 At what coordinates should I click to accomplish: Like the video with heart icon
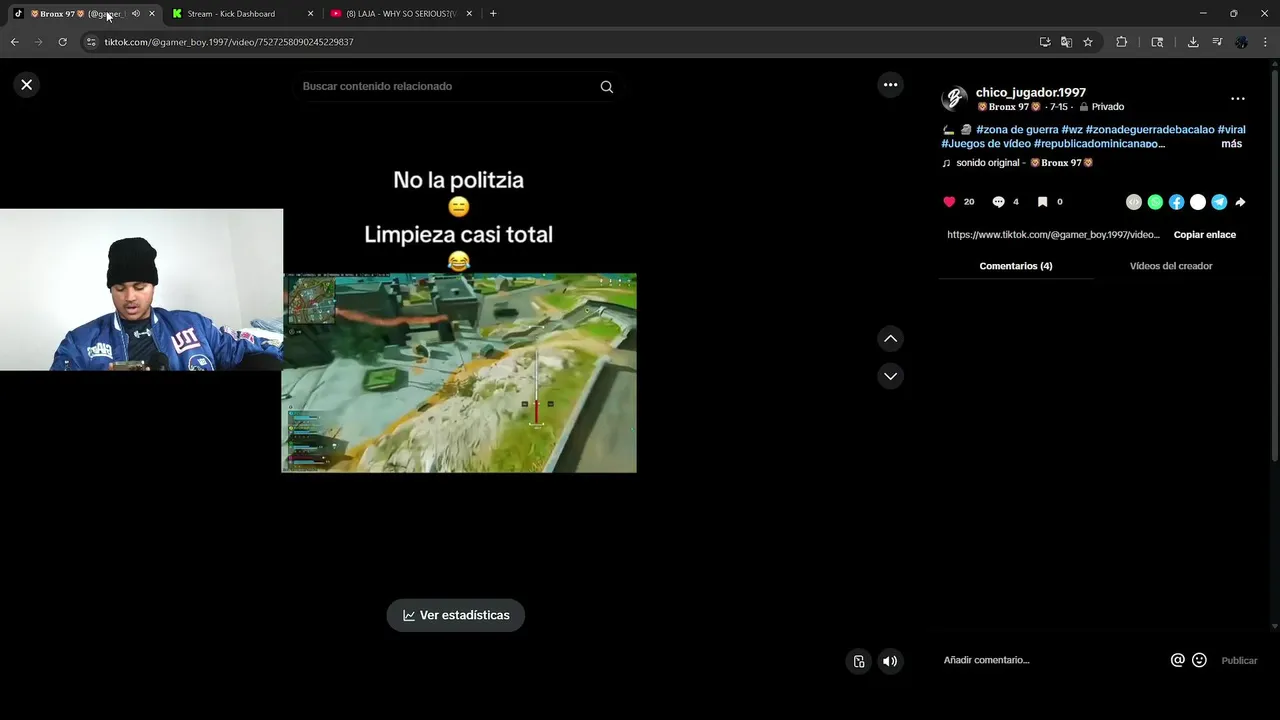pos(949,202)
